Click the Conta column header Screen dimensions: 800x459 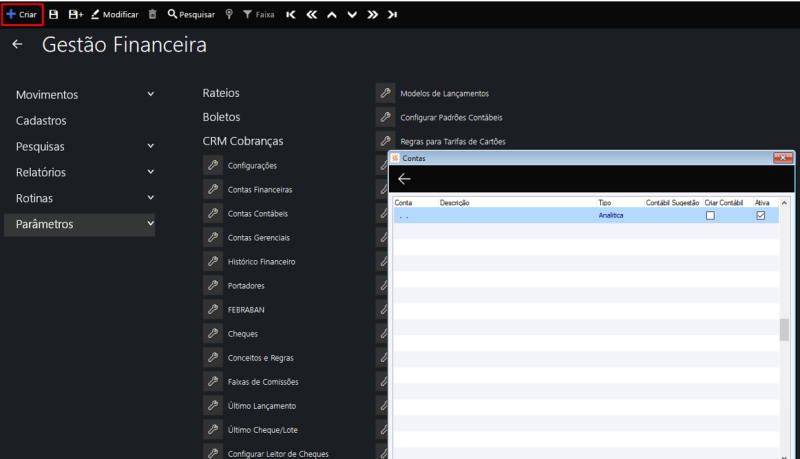point(403,202)
